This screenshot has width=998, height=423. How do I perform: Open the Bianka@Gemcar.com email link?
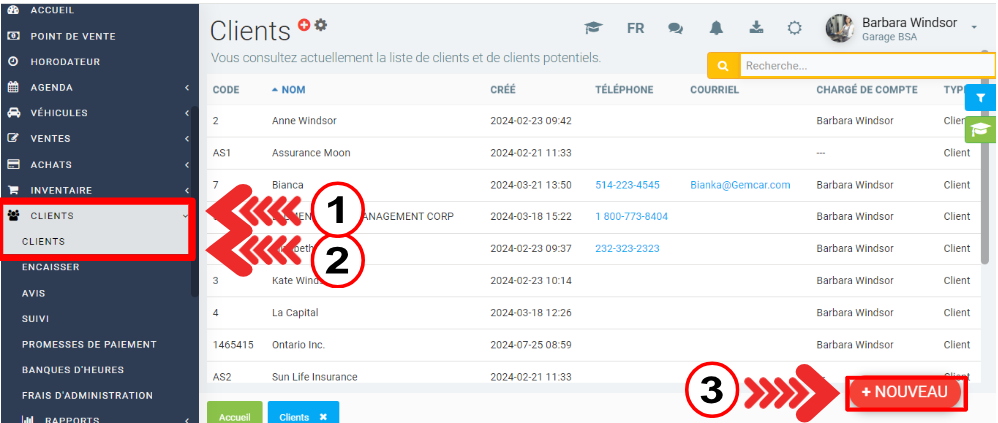tap(740, 185)
